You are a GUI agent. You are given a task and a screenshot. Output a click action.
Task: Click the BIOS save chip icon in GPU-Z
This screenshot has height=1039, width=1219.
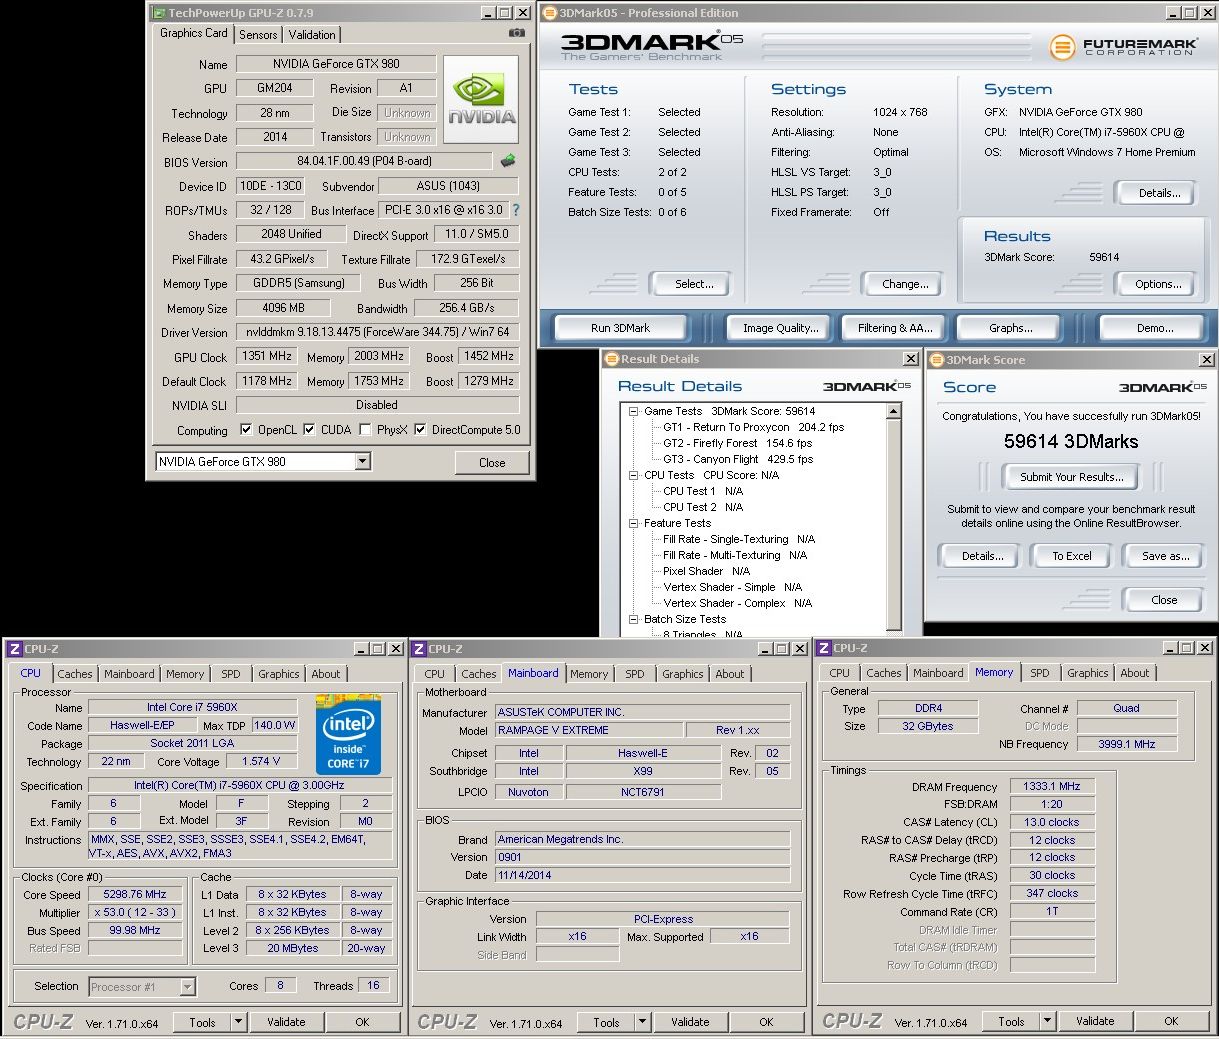[x=508, y=161]
